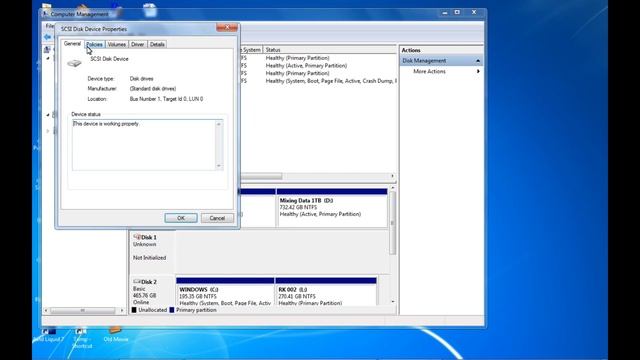The height and width of the screenshot is (360, 640).
Task: Switch to the Policies tab
Action: point(94,44)
